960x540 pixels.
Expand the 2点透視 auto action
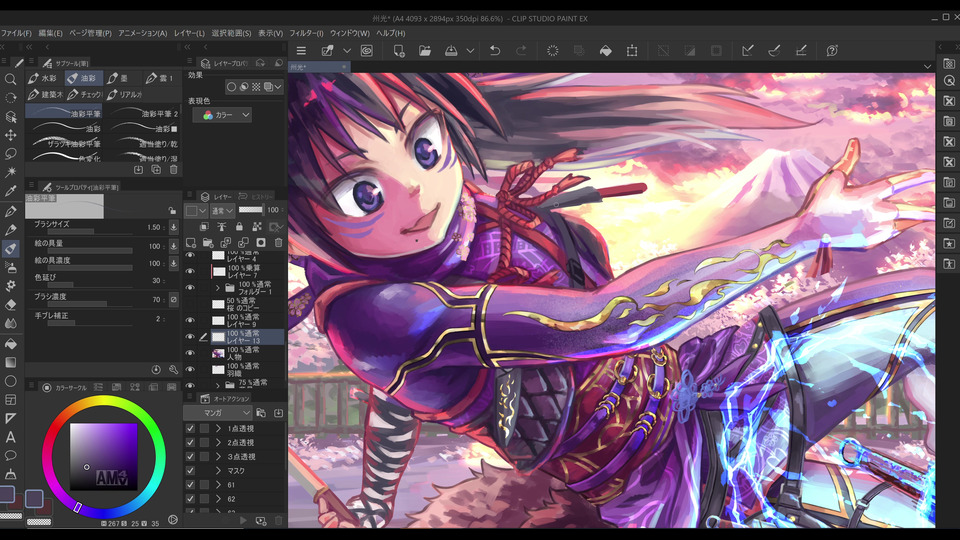[x=218, y=442]
